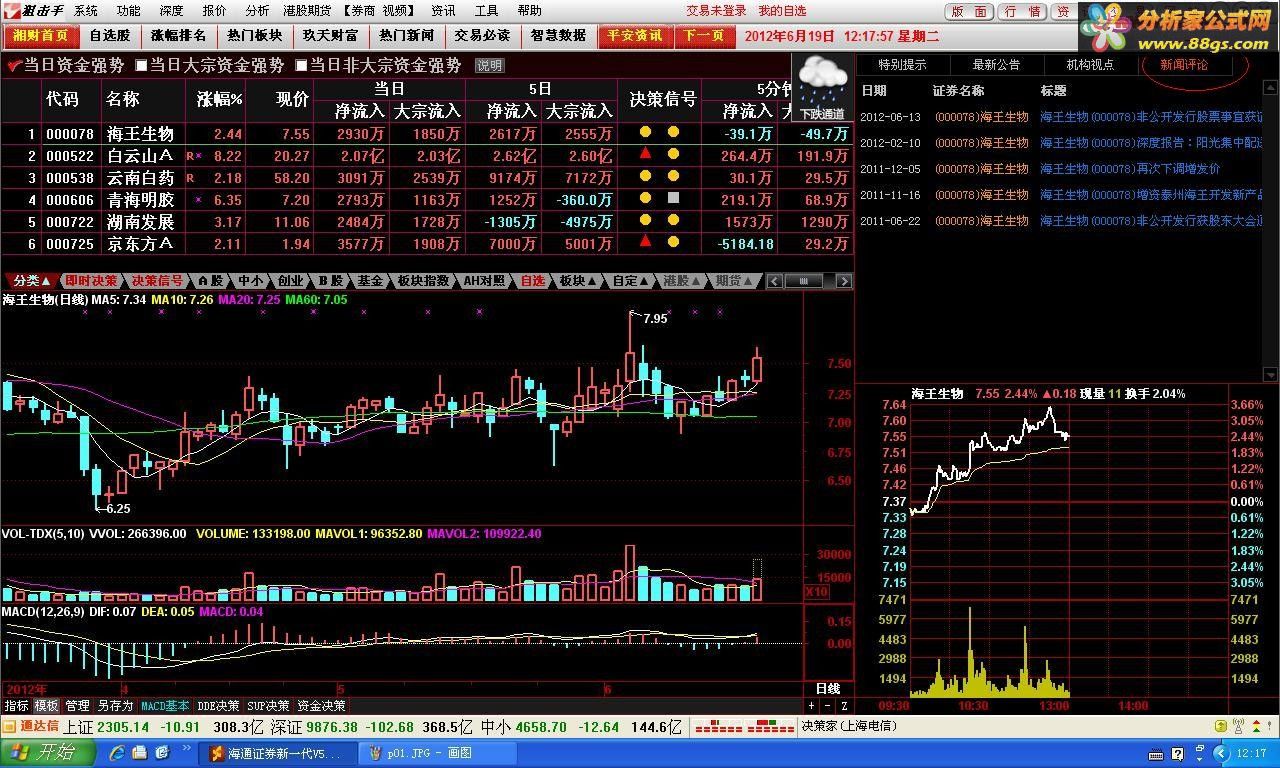Select stock row 京东方A
1280x768 pixels.
pyautogui.click(x=427, y=243)
